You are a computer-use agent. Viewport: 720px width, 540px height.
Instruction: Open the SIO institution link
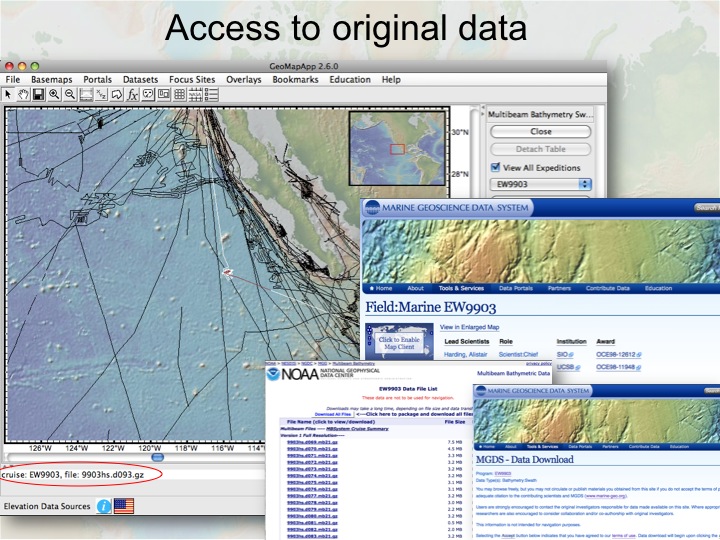click(x=564, y=354)
